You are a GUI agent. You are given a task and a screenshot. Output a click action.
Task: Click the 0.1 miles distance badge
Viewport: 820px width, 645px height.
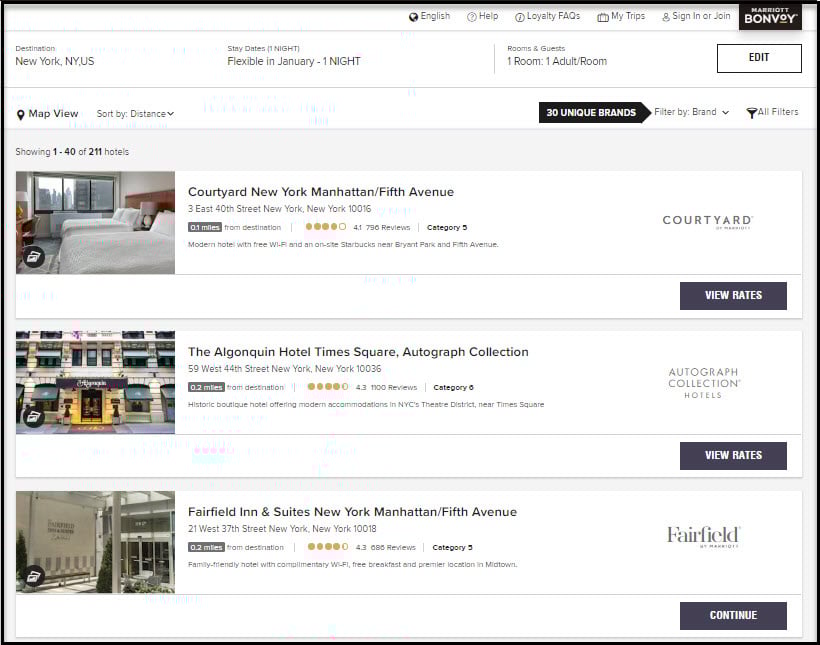205,228
